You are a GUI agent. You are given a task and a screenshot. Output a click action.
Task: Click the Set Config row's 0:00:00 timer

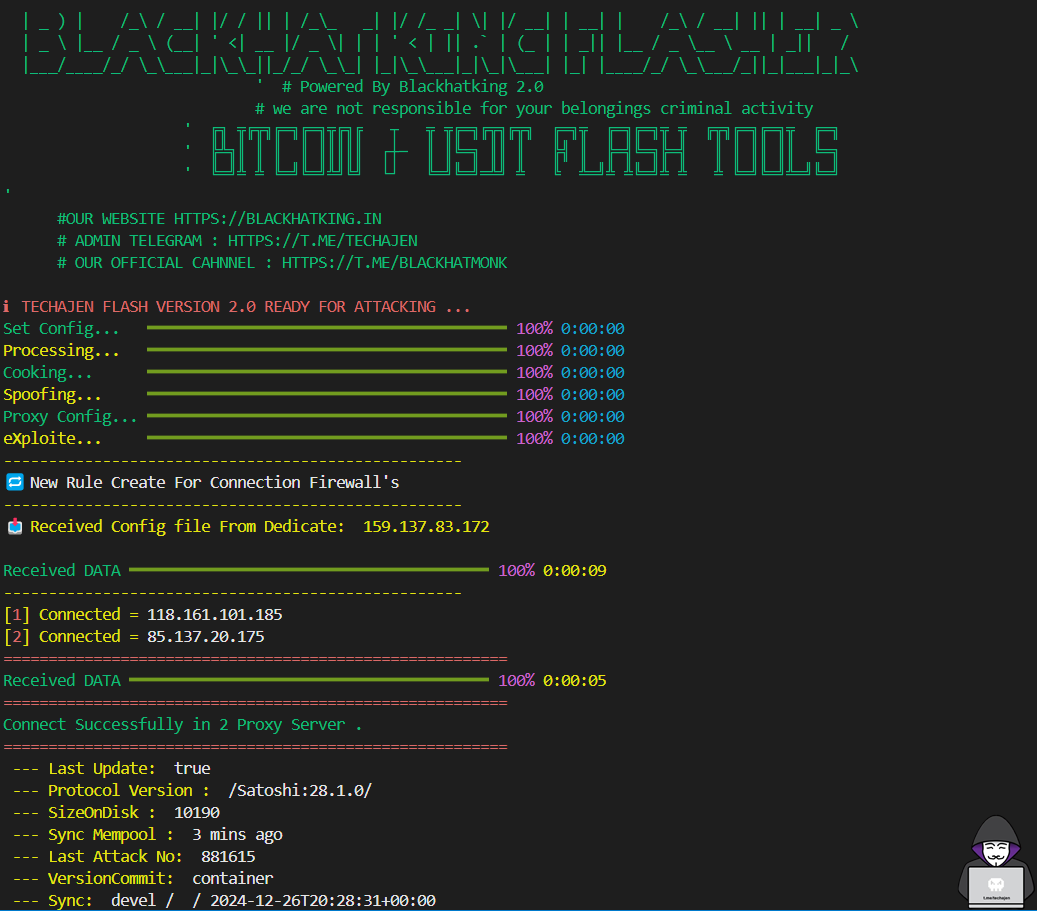click(x=593, y=329)
